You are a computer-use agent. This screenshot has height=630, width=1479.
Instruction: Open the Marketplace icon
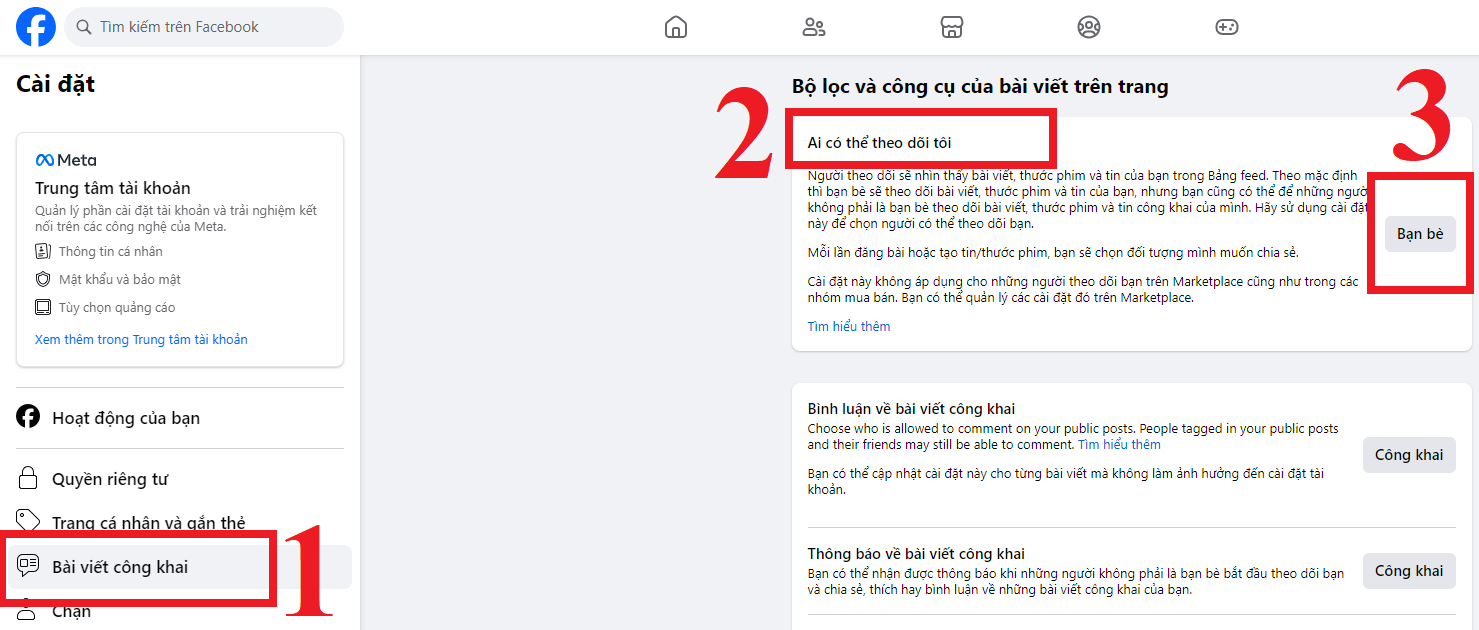952,27
